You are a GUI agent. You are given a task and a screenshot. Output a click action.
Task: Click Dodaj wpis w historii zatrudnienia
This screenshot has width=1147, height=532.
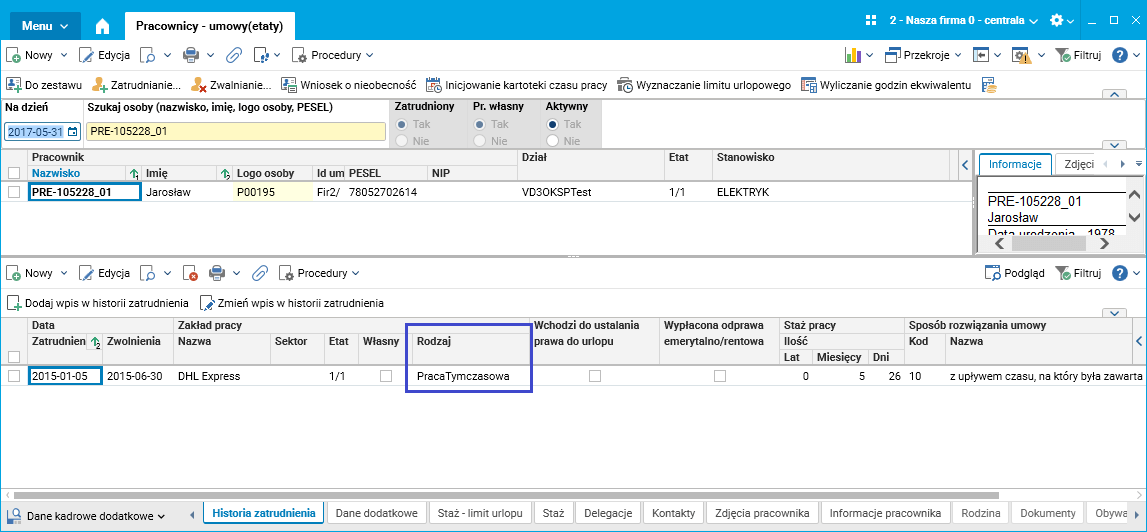point(98,303)
